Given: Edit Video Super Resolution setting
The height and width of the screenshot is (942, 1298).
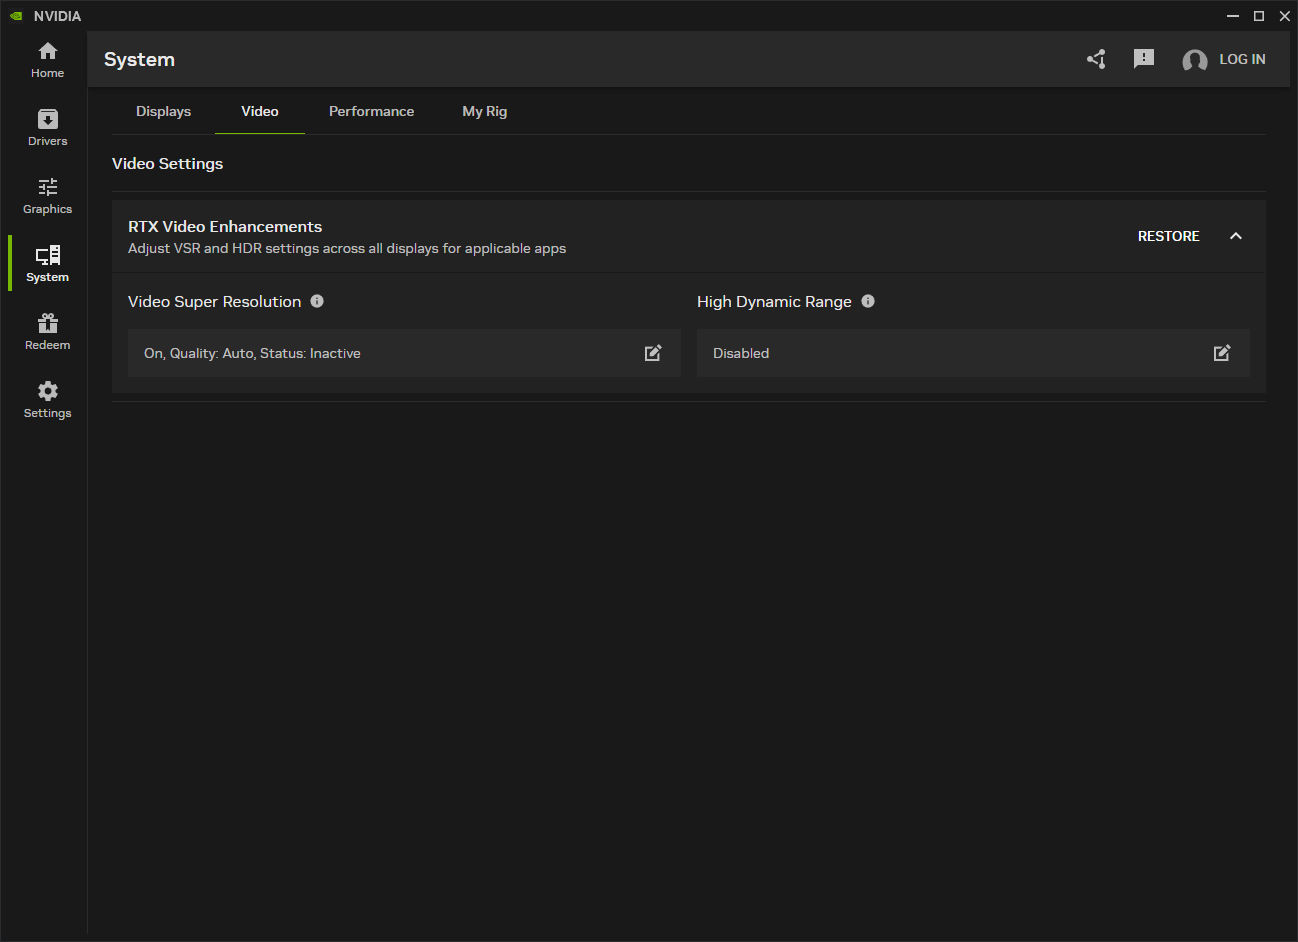Looking at the screenshot, I should point(653,353).
